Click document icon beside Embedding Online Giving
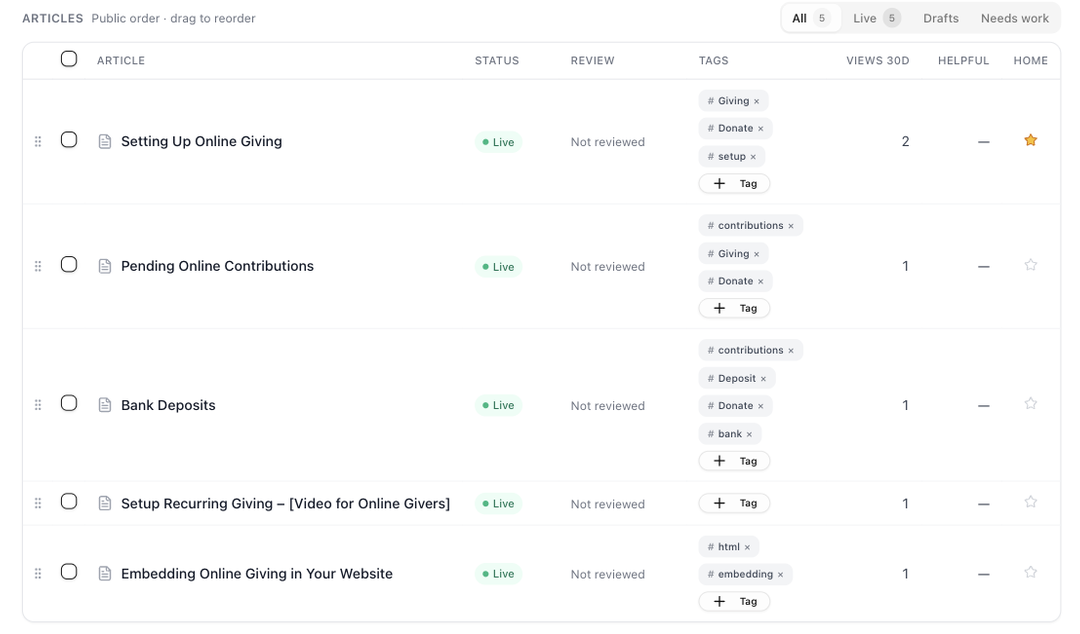This screenshot has height=634, width=1080. coord(105,573)
